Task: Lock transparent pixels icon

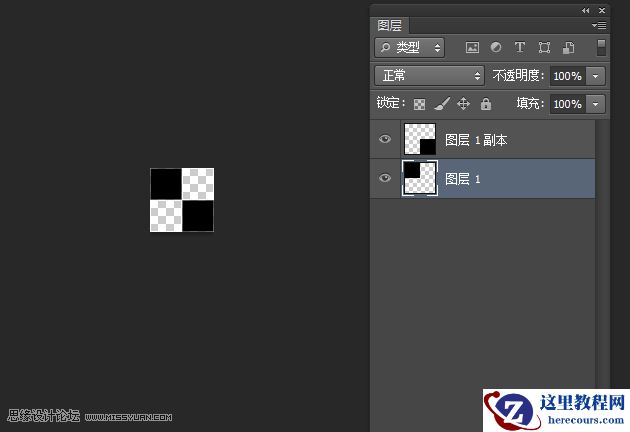Action: pyautogui.click(x=419, y=104)
